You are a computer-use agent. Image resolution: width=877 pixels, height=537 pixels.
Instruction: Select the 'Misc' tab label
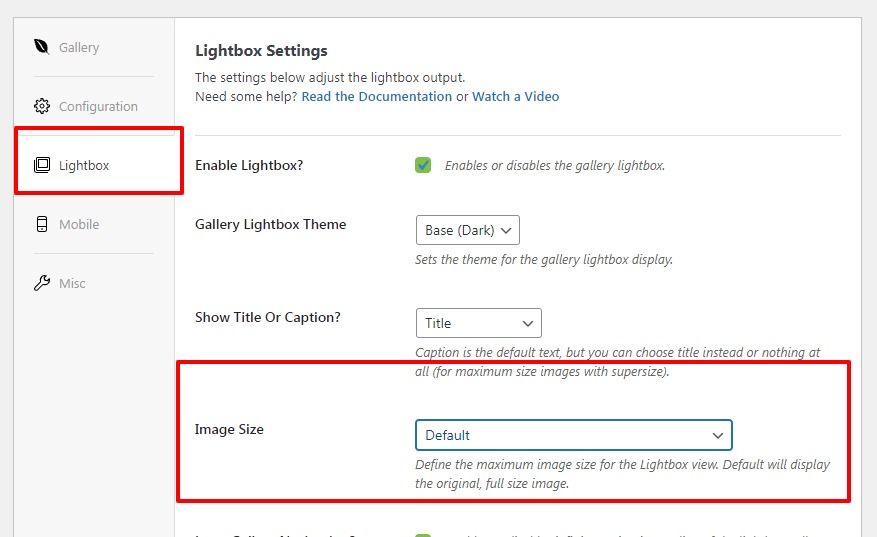click(72, 283)
